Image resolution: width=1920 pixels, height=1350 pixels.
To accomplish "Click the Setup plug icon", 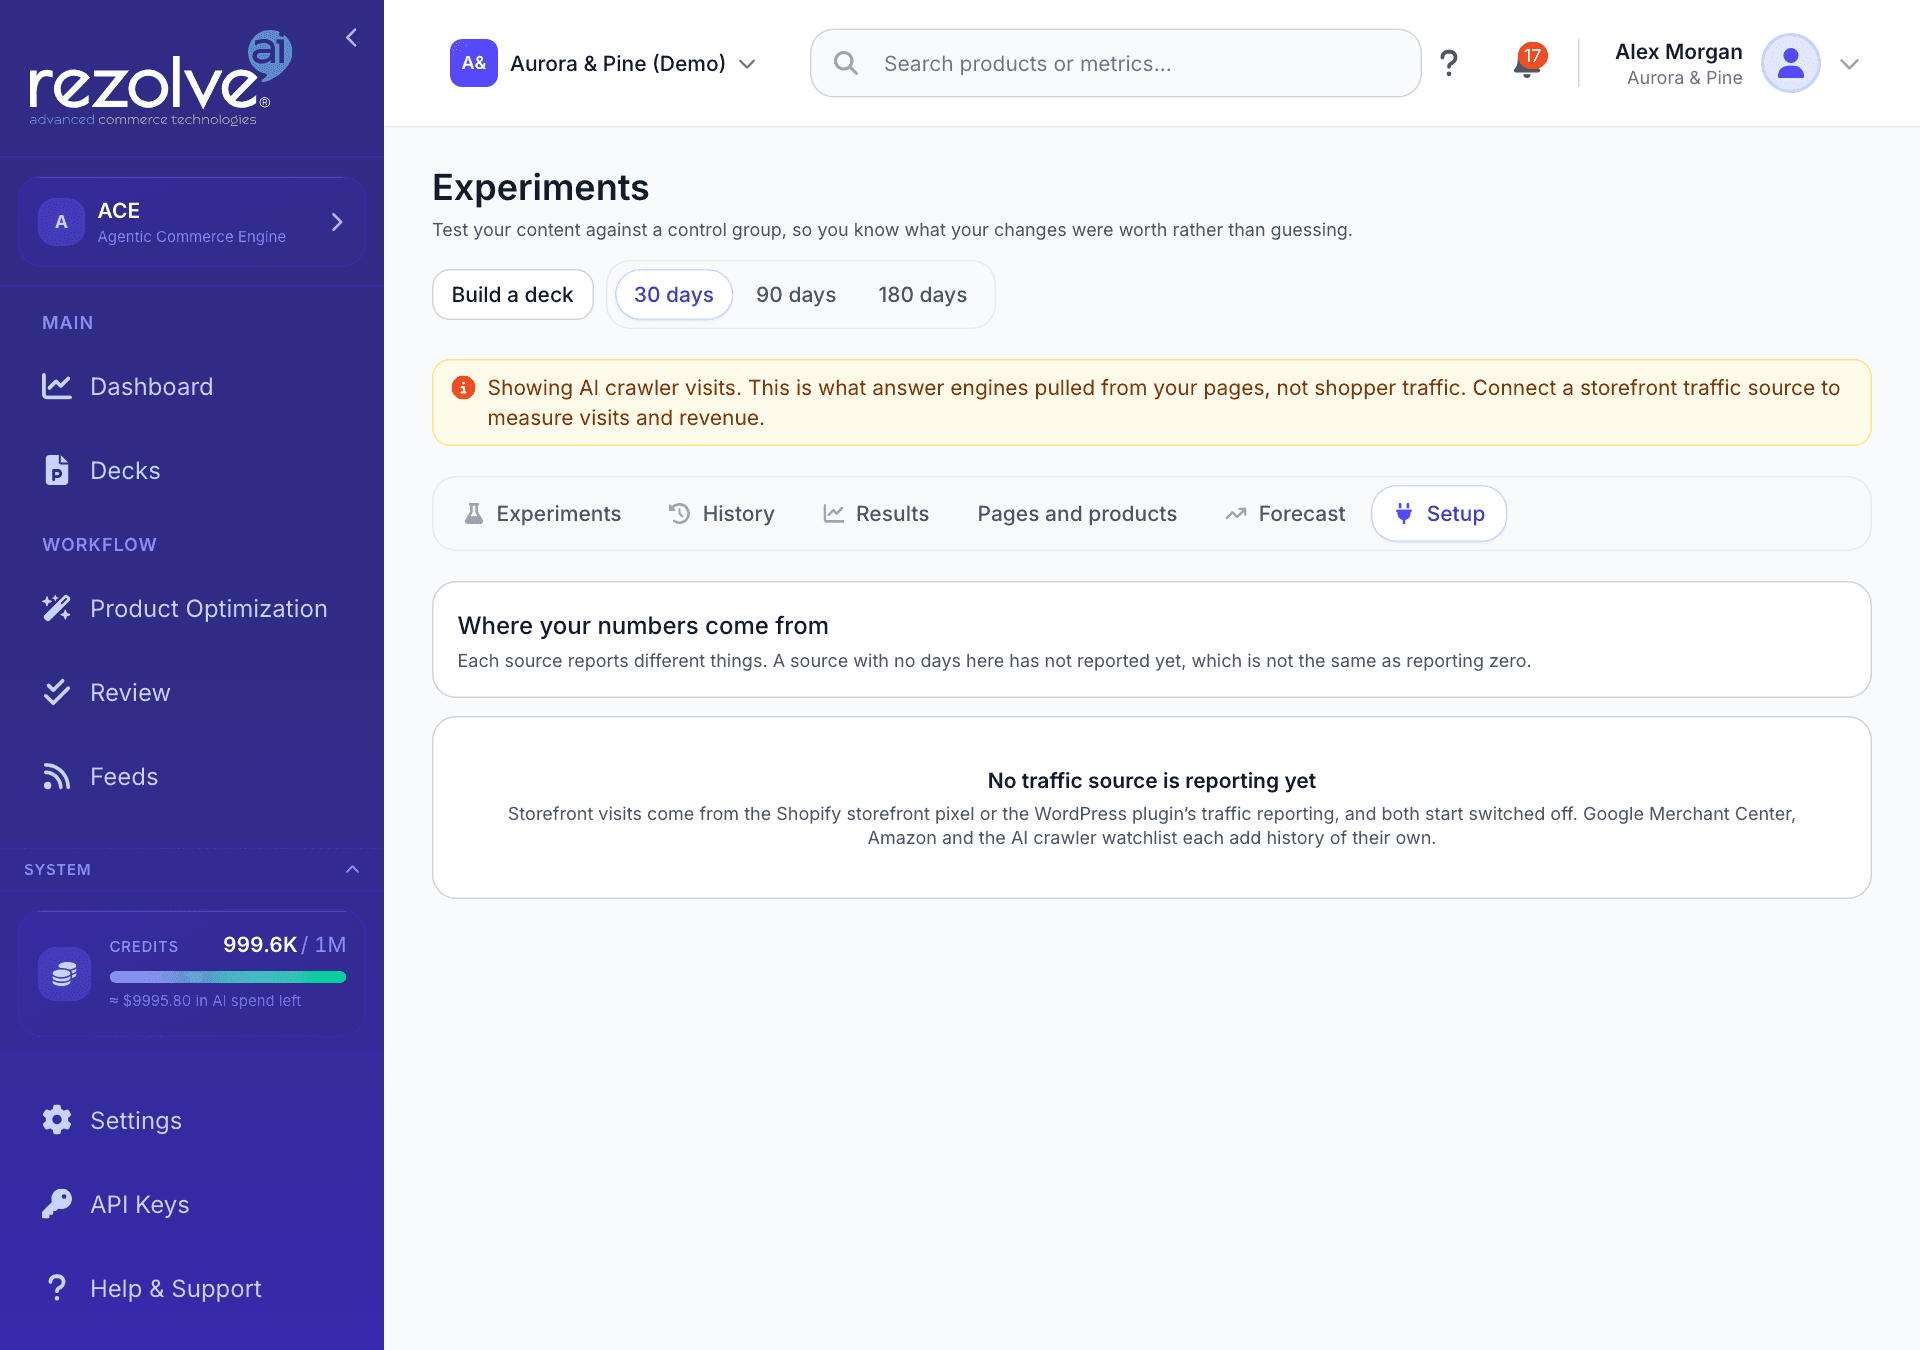I will click(1404, 514).
